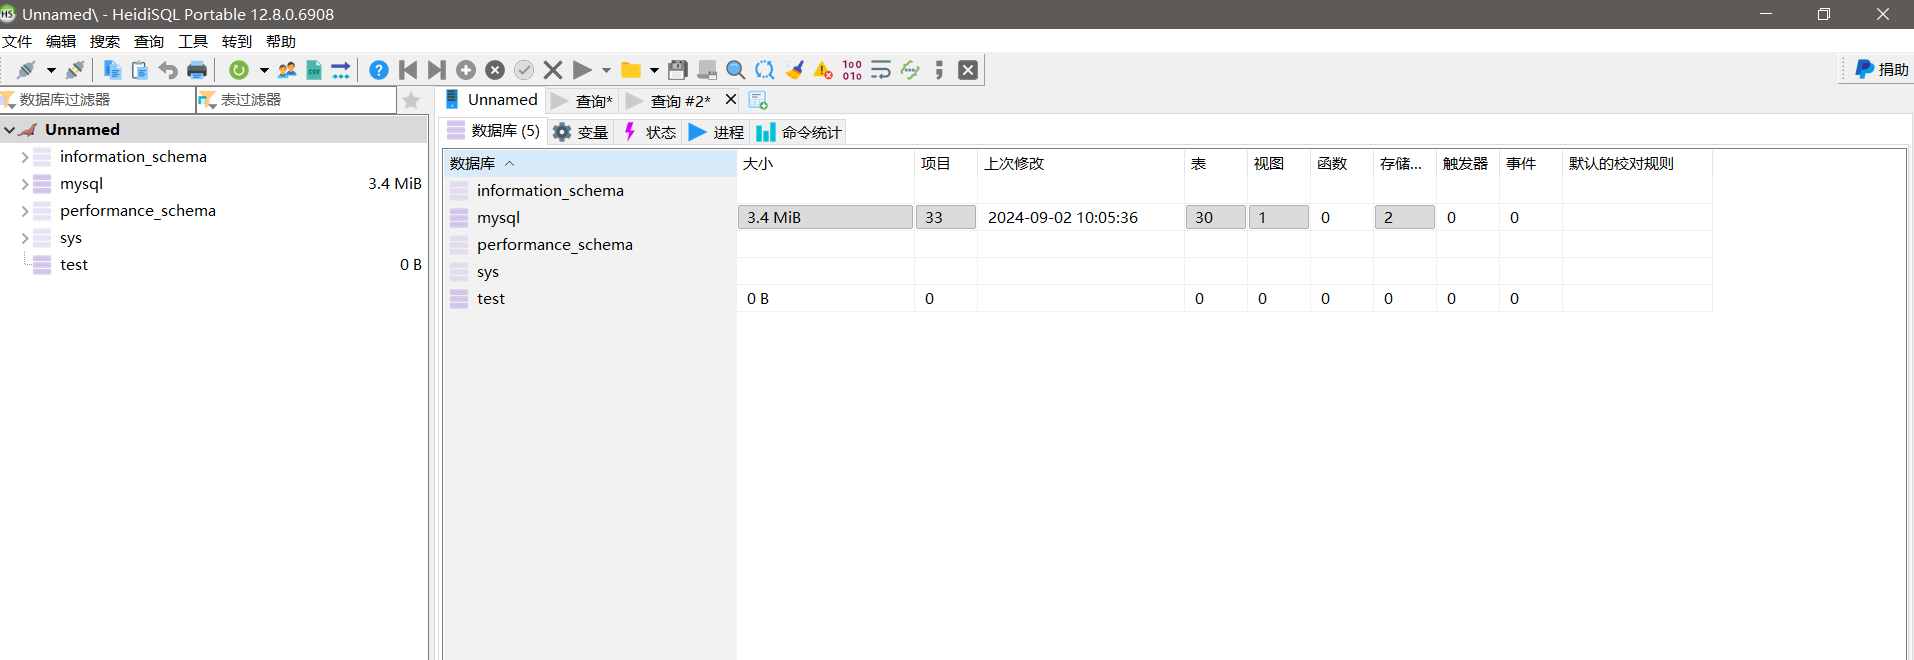Click the 100 010 binary display icon
1914x660 pixels.
click(x=852, y=70)
